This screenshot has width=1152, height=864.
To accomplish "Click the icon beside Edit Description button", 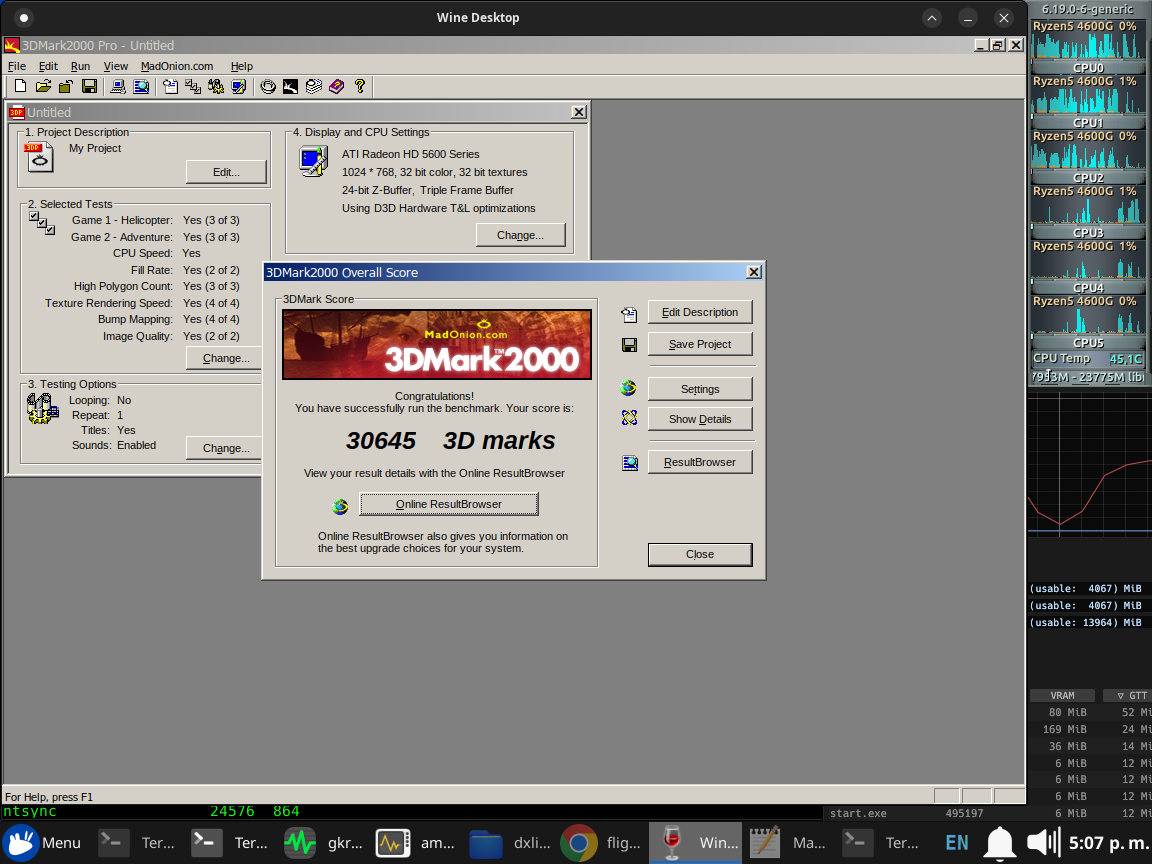I will click(x=629, y=314).
